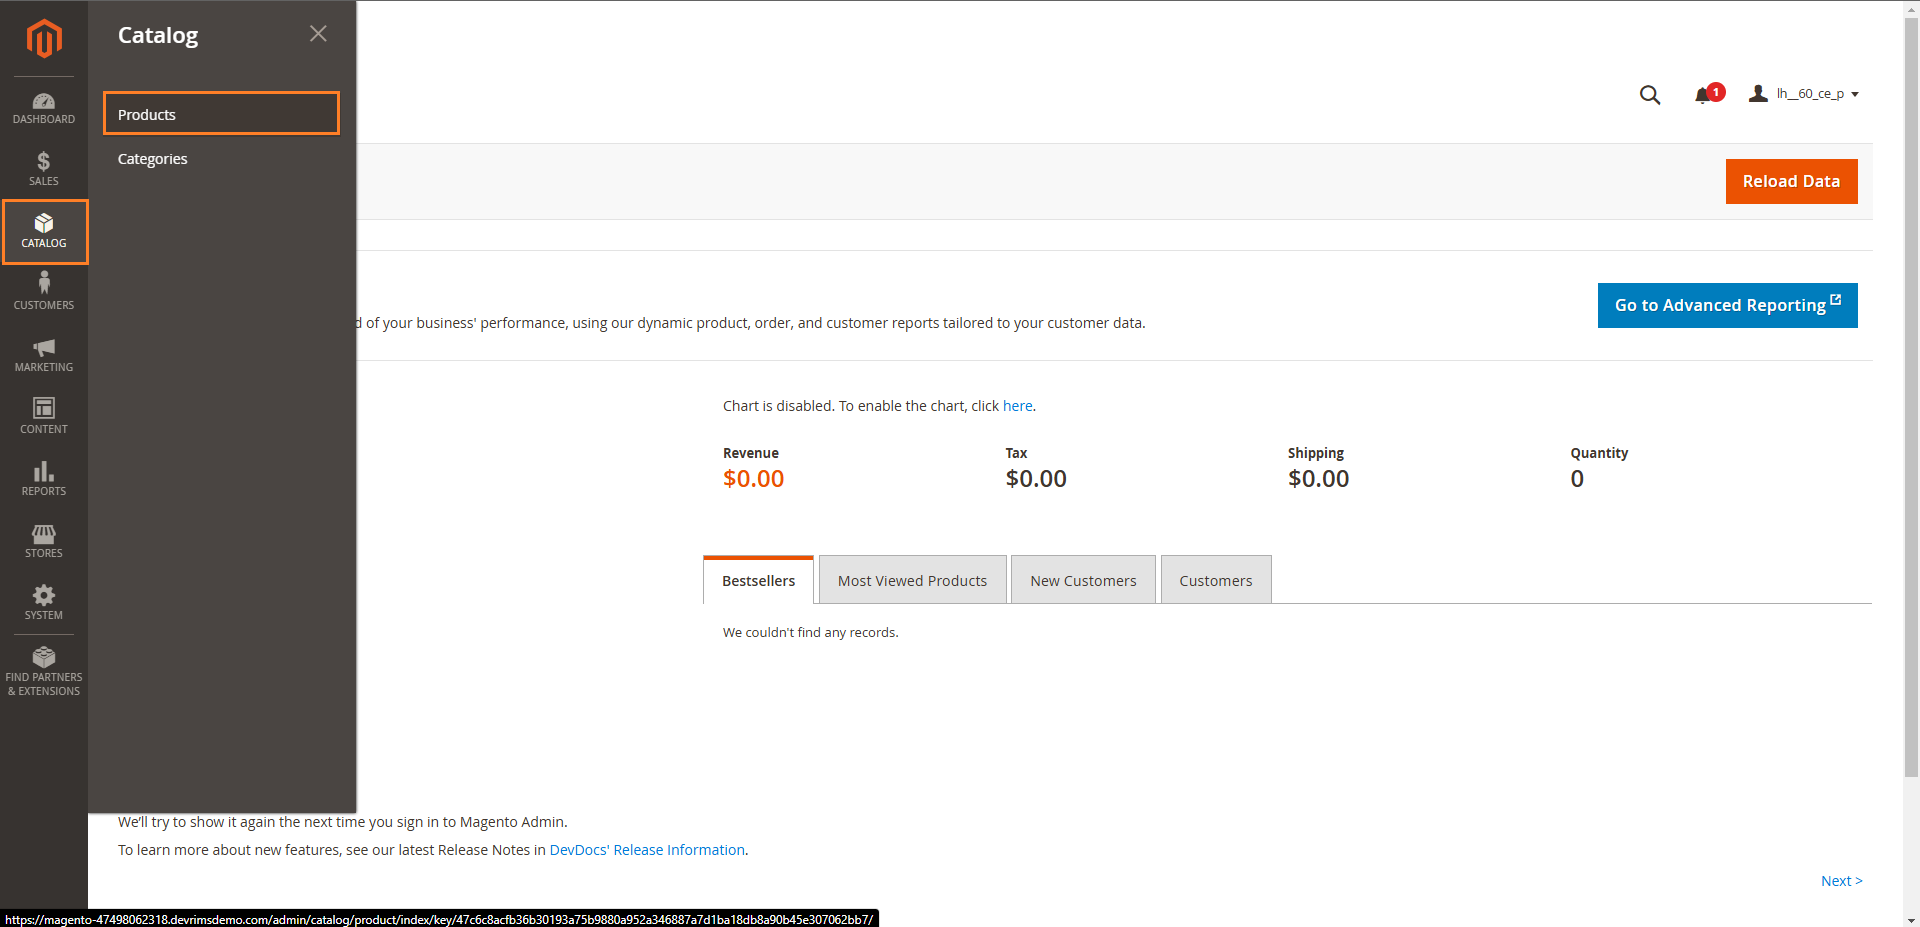Click the Reports chart icon
1920x927 pixels.
pos(43,477)
